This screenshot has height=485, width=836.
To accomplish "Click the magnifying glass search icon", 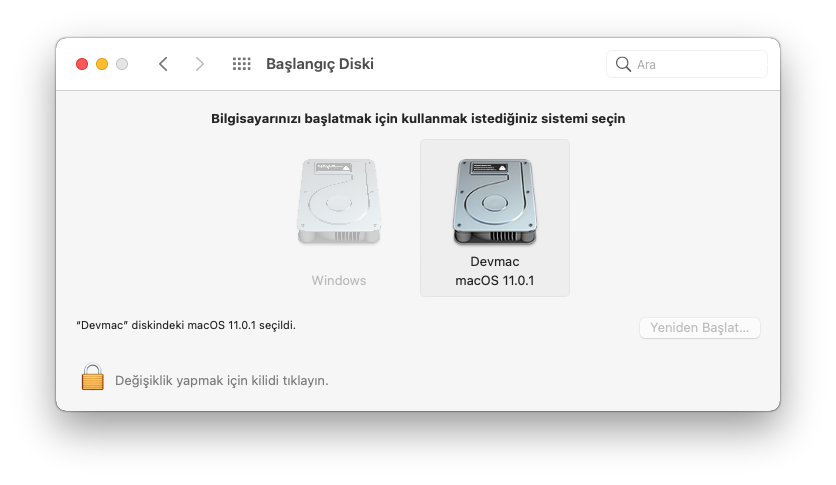I will 623,64.
